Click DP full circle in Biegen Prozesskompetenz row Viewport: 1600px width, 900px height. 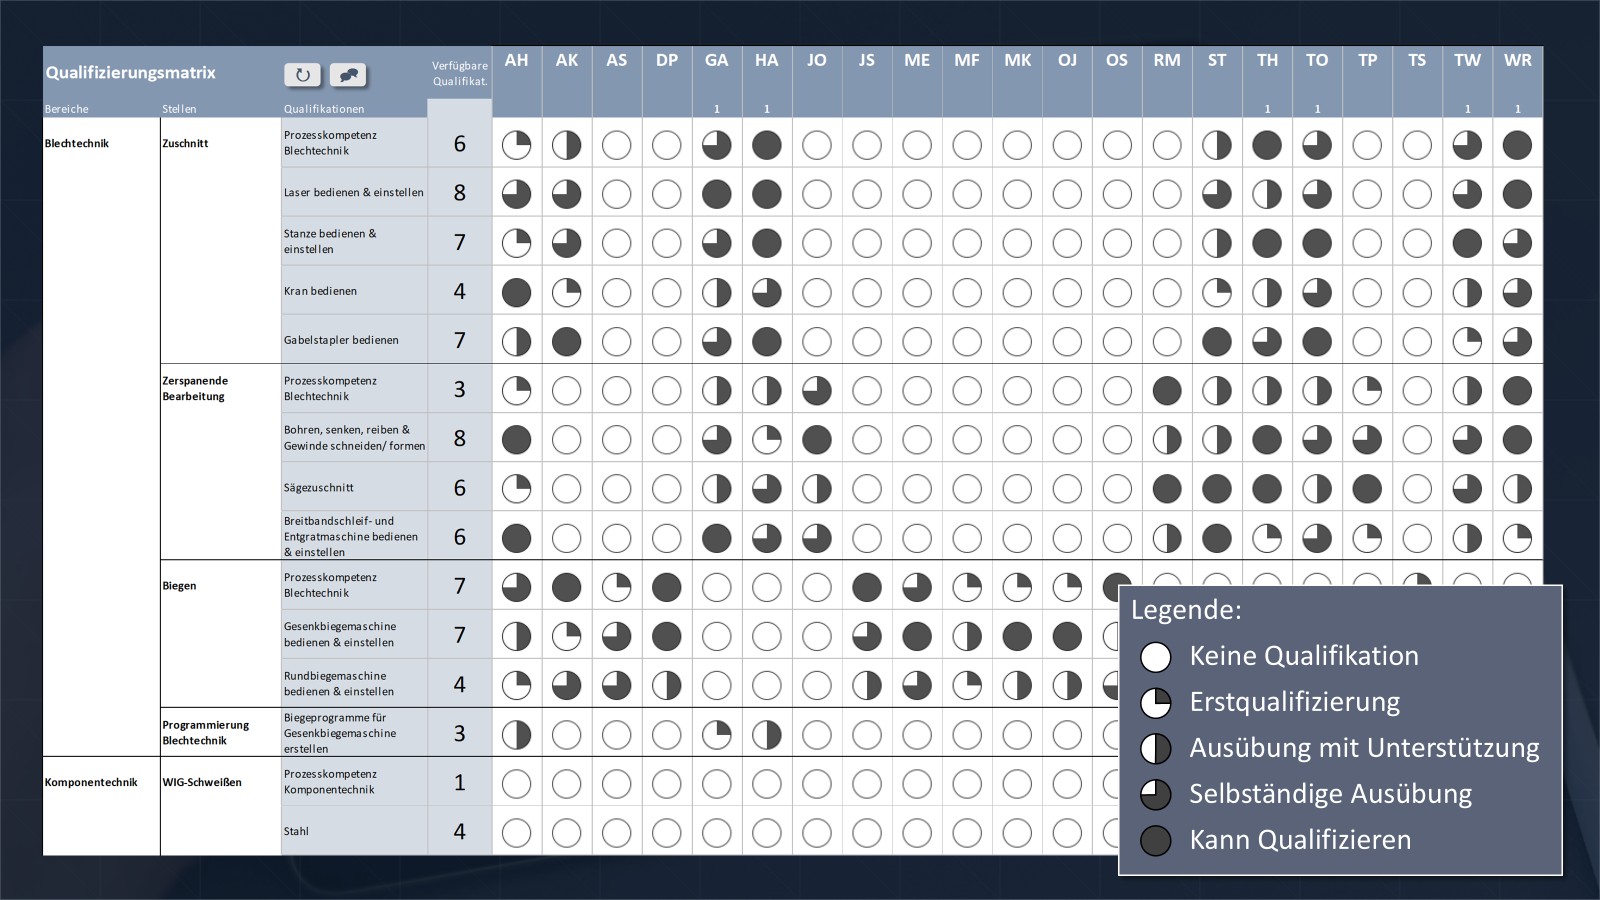pos(666,587)
